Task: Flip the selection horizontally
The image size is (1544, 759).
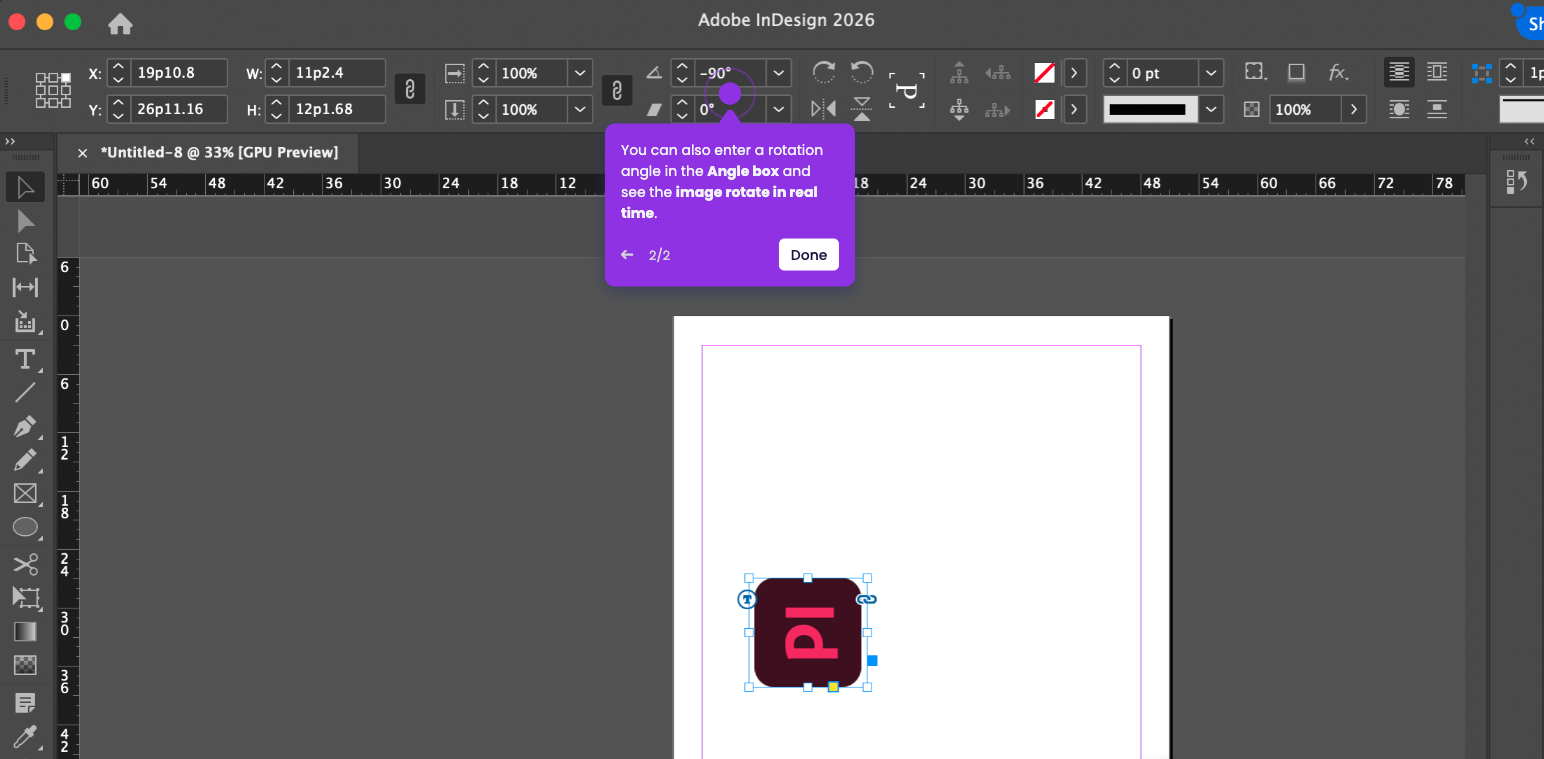Action: [x=824, y=109]
